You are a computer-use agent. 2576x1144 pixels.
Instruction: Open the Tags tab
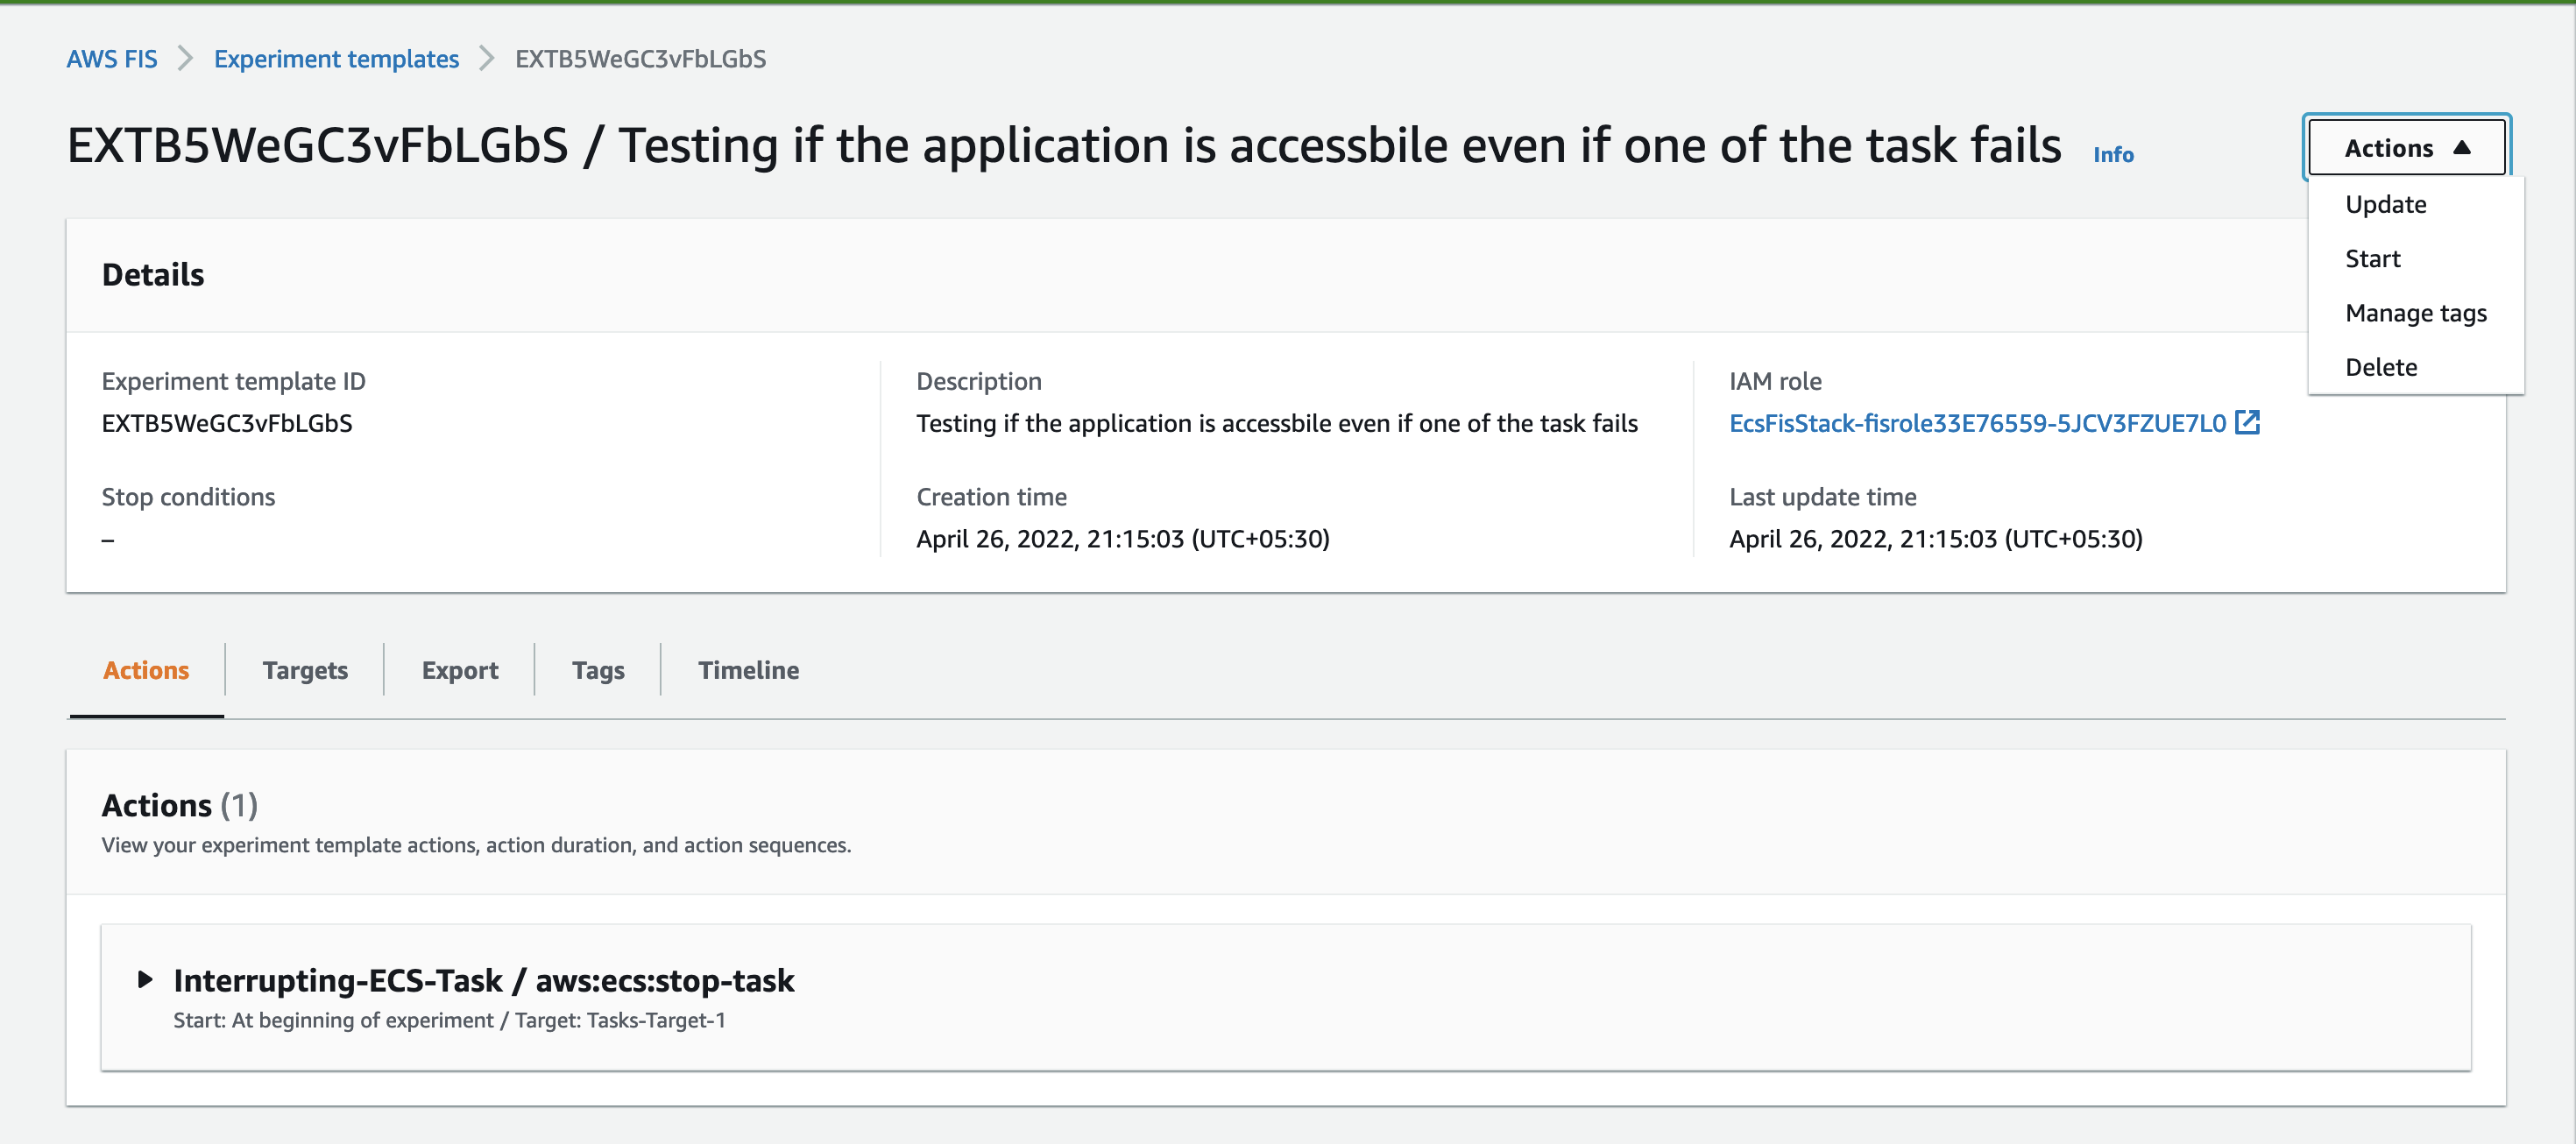598,670
